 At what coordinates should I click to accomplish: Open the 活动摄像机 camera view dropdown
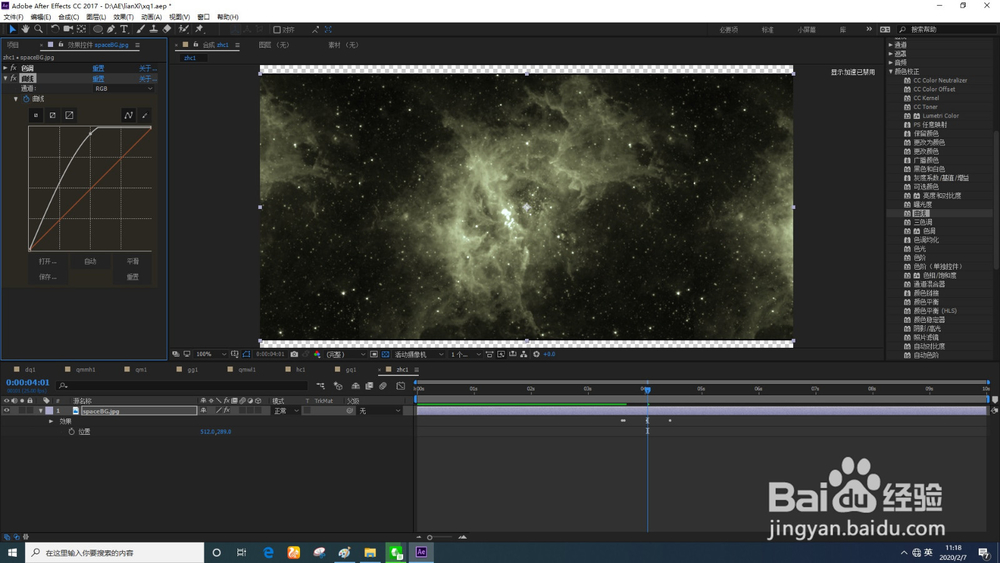(419, 354)
